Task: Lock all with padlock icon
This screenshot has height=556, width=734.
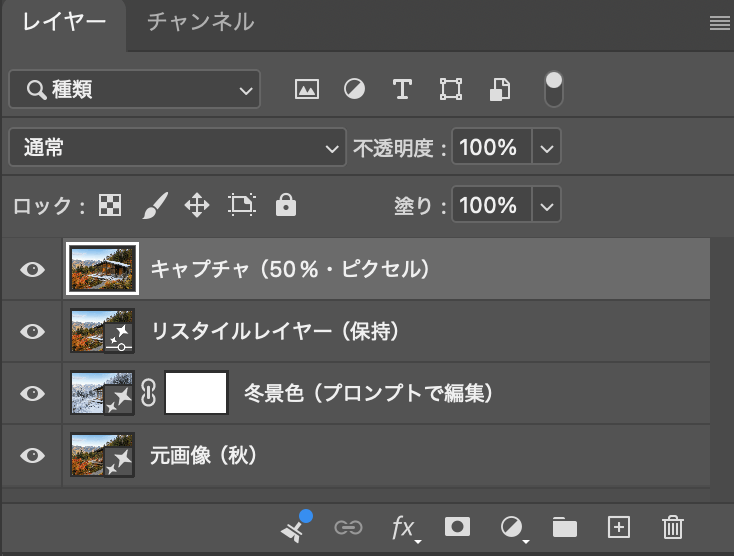Action: click(x=286, y=205)
